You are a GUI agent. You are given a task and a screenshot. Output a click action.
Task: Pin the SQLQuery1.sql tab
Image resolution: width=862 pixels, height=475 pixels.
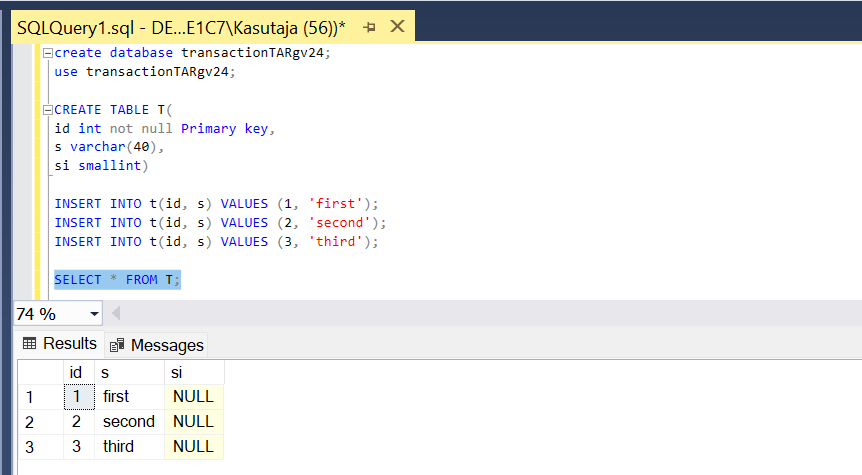pos(369,27)
